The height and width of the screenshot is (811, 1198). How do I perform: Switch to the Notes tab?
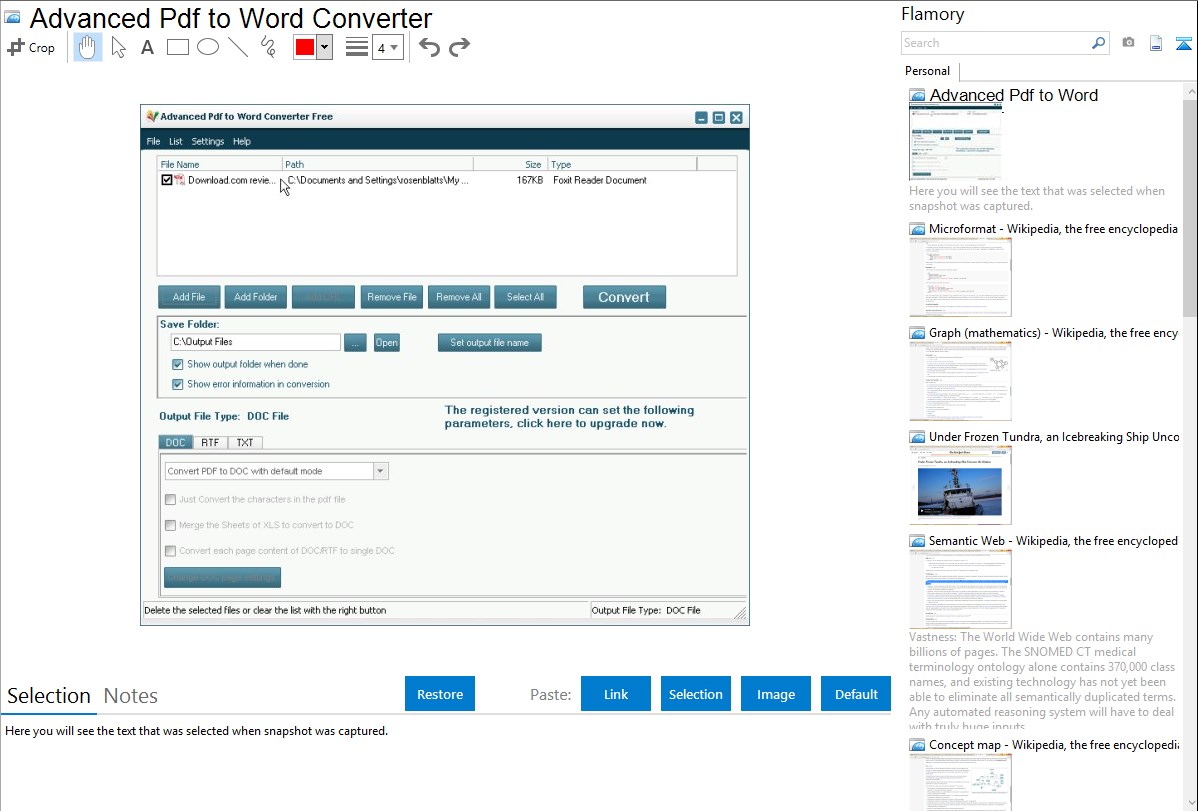pos(131,696)
